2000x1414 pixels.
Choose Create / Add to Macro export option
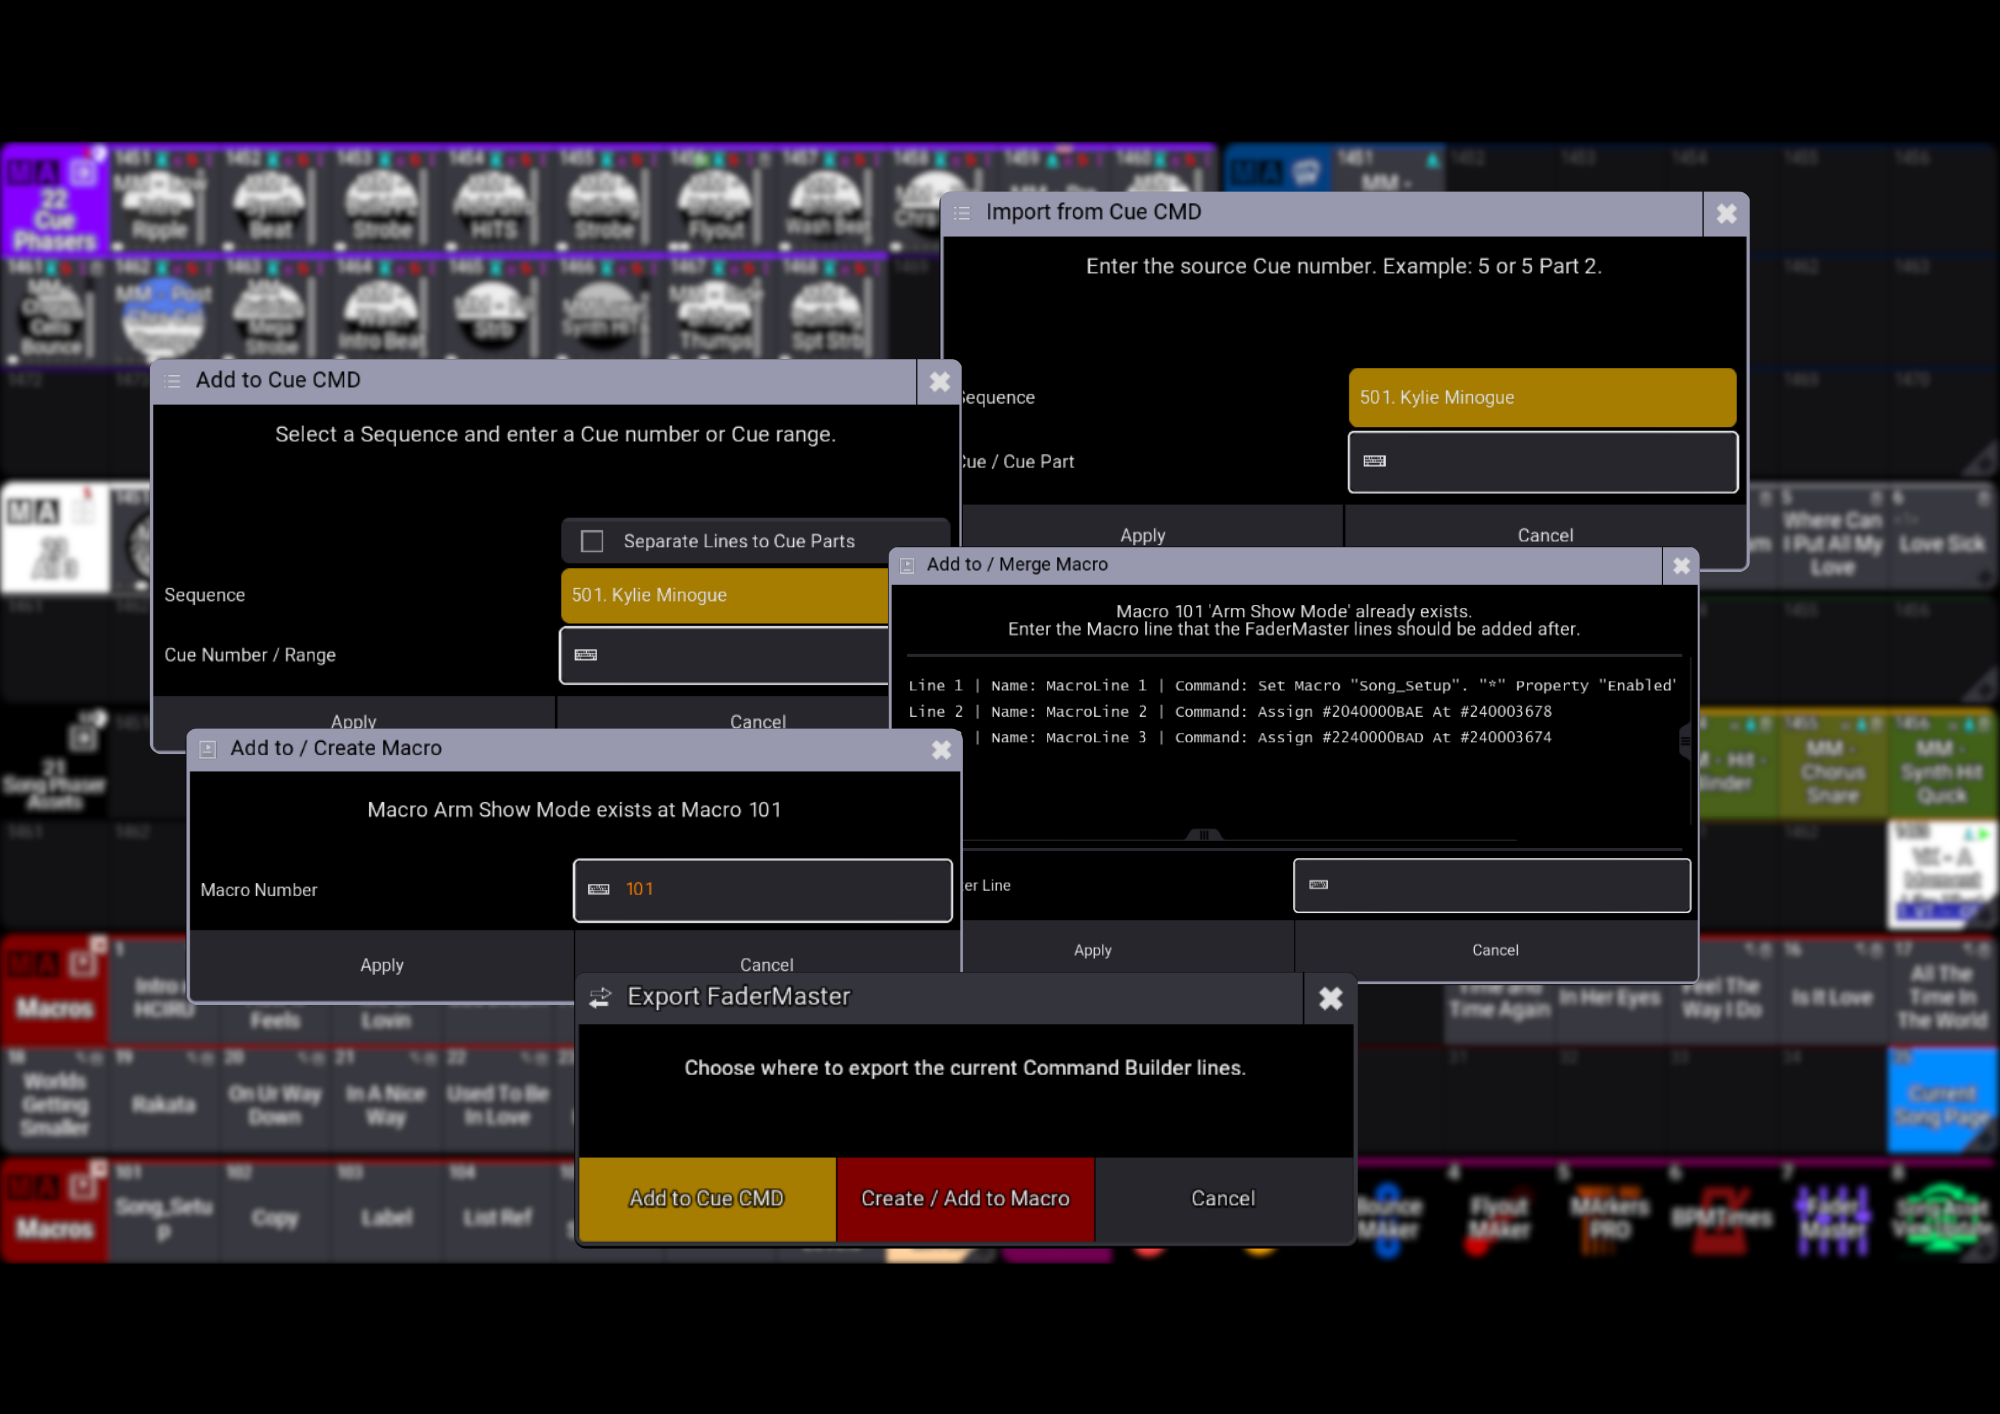coord(966,1198)
